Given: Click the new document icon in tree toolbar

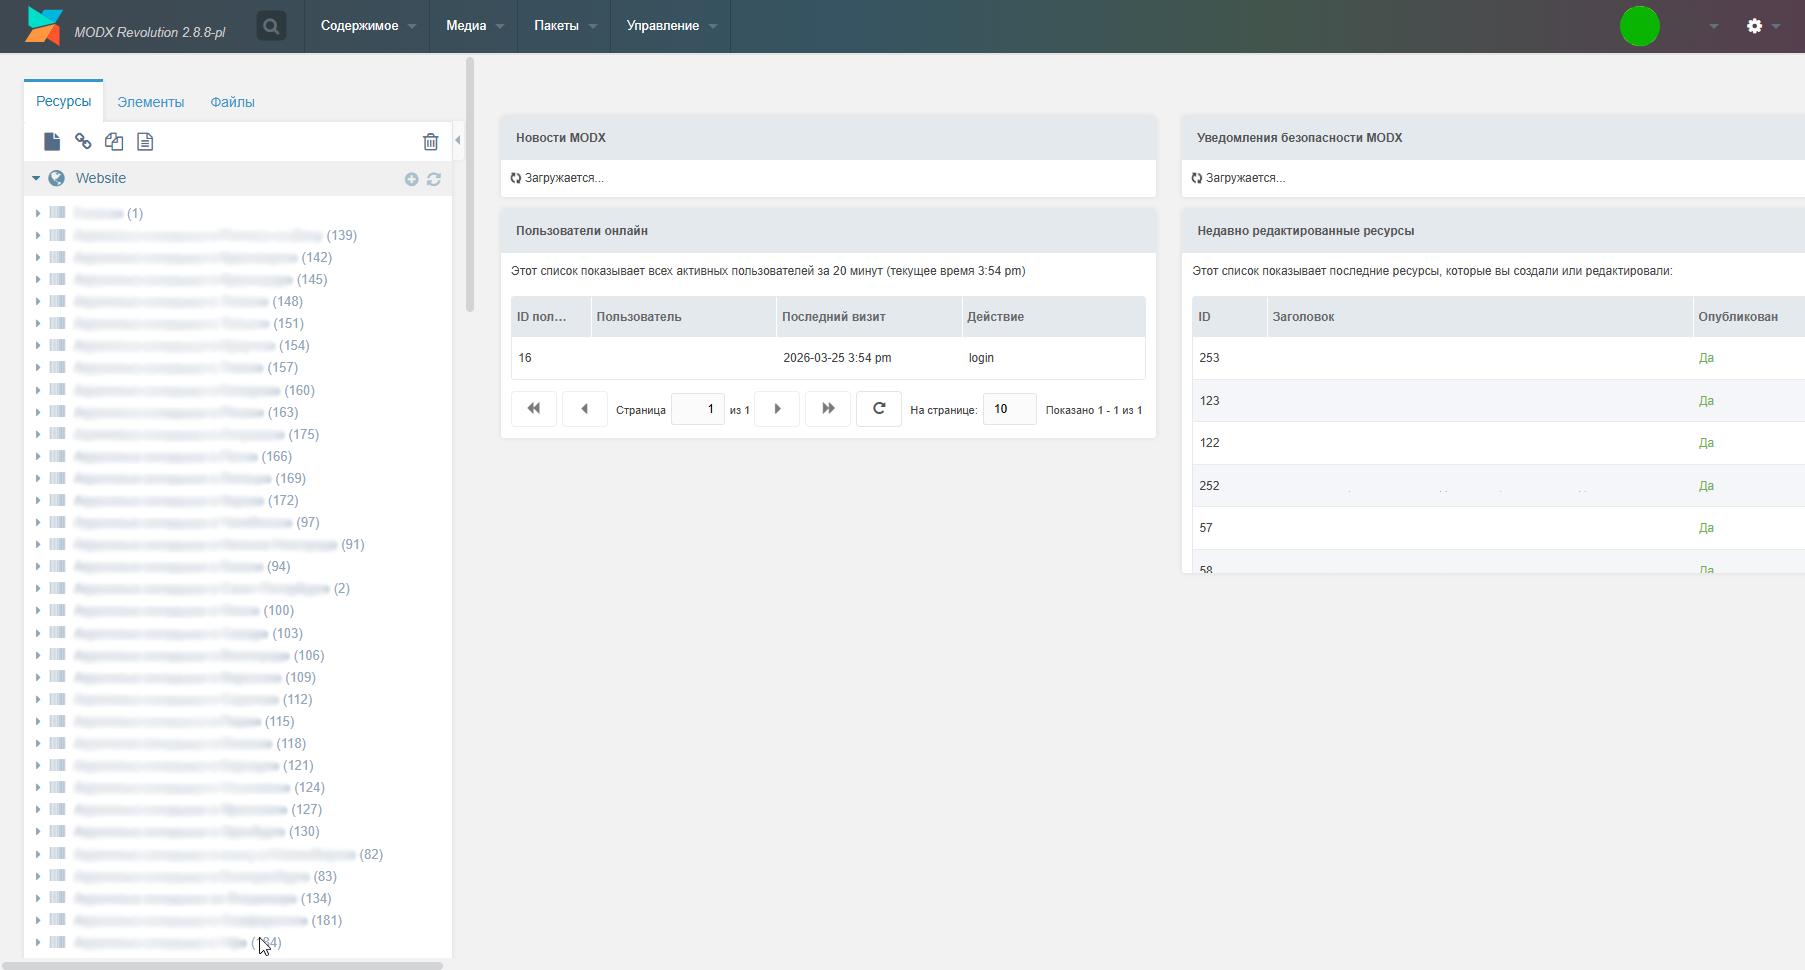Looking at the screenshot, I should (52, 142).
